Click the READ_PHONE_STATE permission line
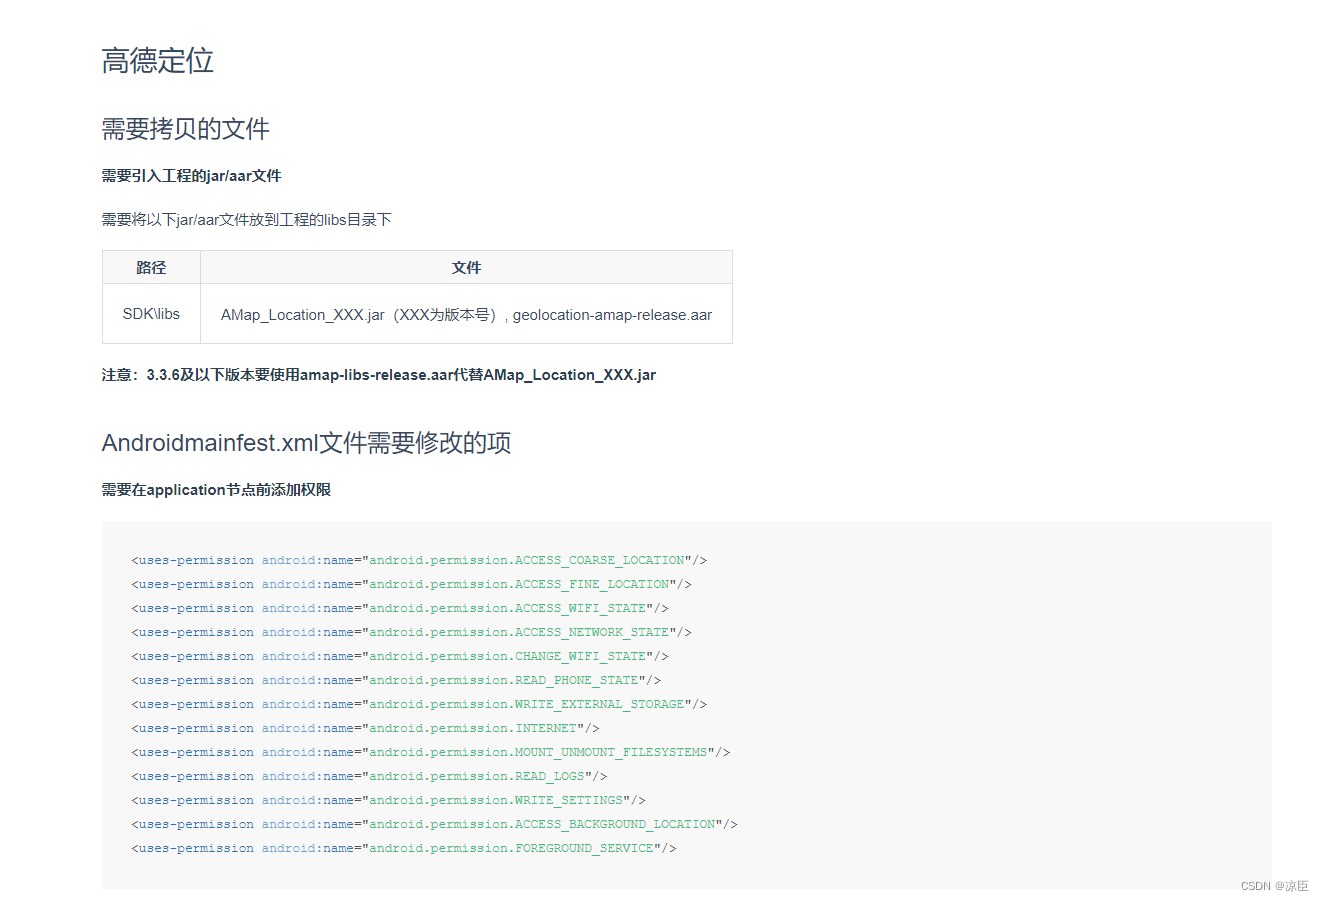 (396, 680)
